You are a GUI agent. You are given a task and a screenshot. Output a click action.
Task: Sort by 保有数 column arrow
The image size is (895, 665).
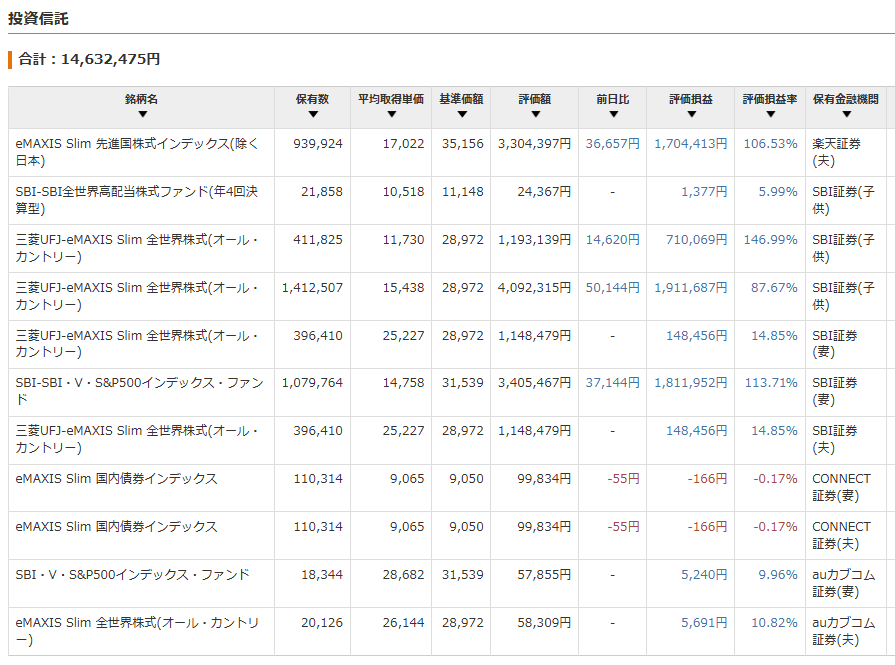coord(313,114)
